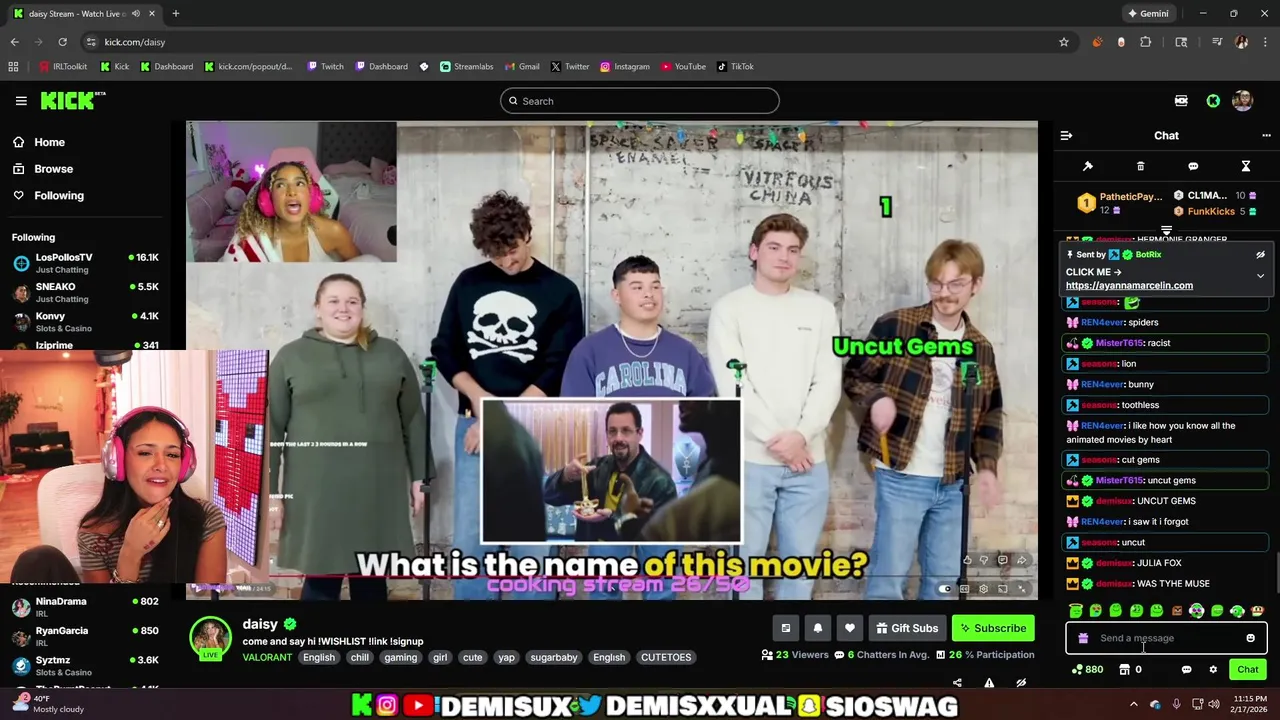Open SNEAKO channel in Following list

(85, 292)
